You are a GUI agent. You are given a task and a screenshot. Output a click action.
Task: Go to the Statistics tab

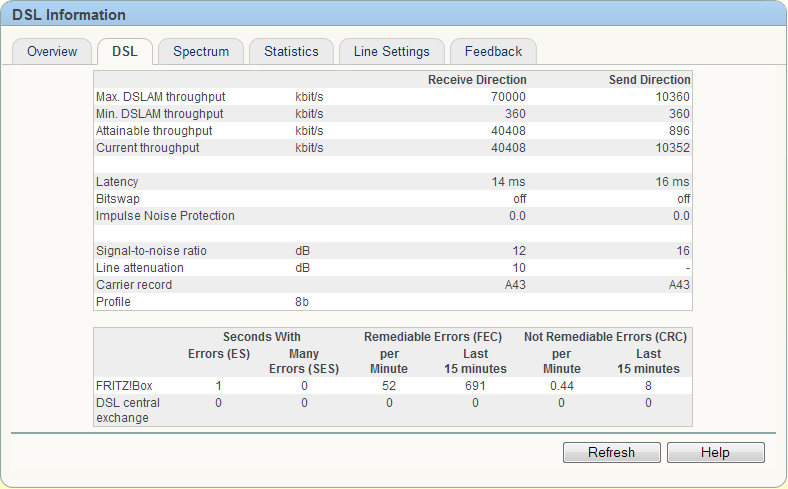pos(291,52)
